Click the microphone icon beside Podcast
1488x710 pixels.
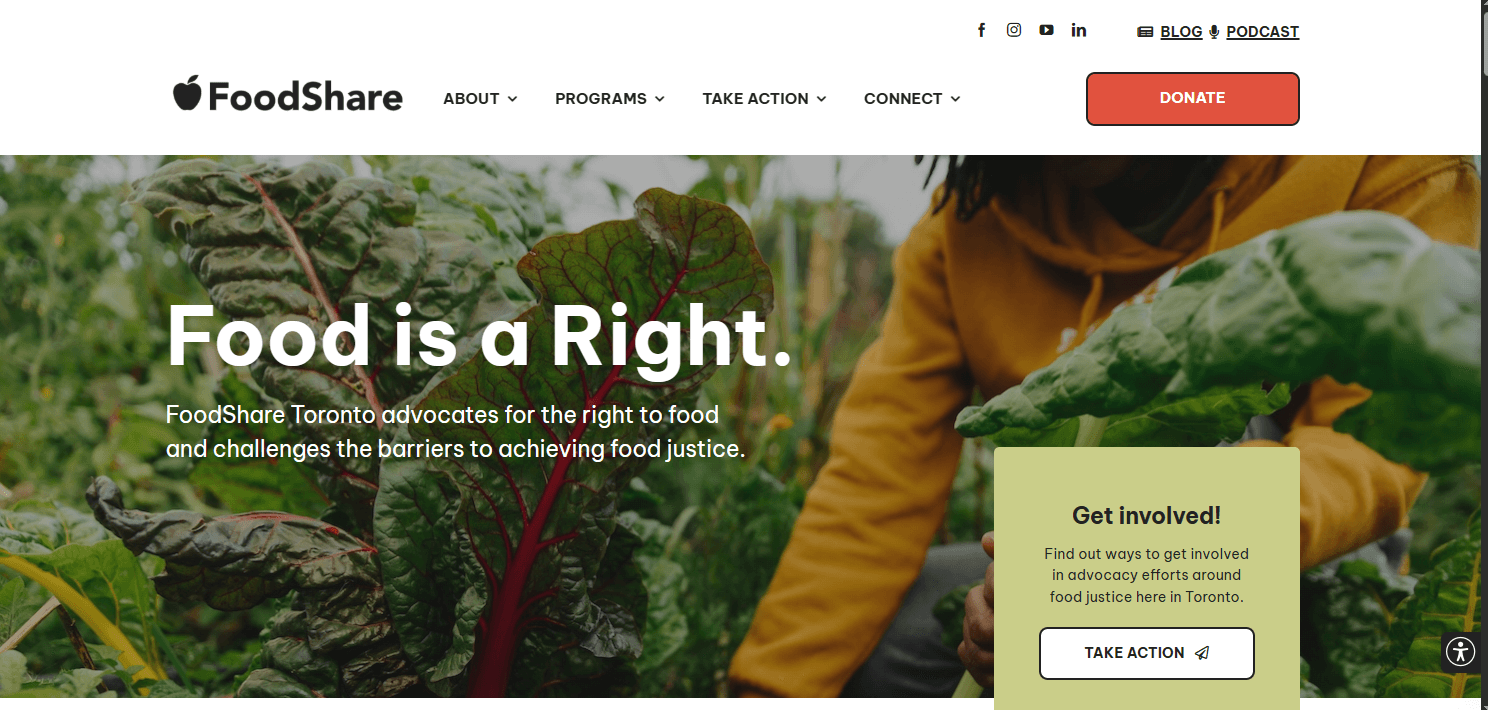tap(1214, 32)
